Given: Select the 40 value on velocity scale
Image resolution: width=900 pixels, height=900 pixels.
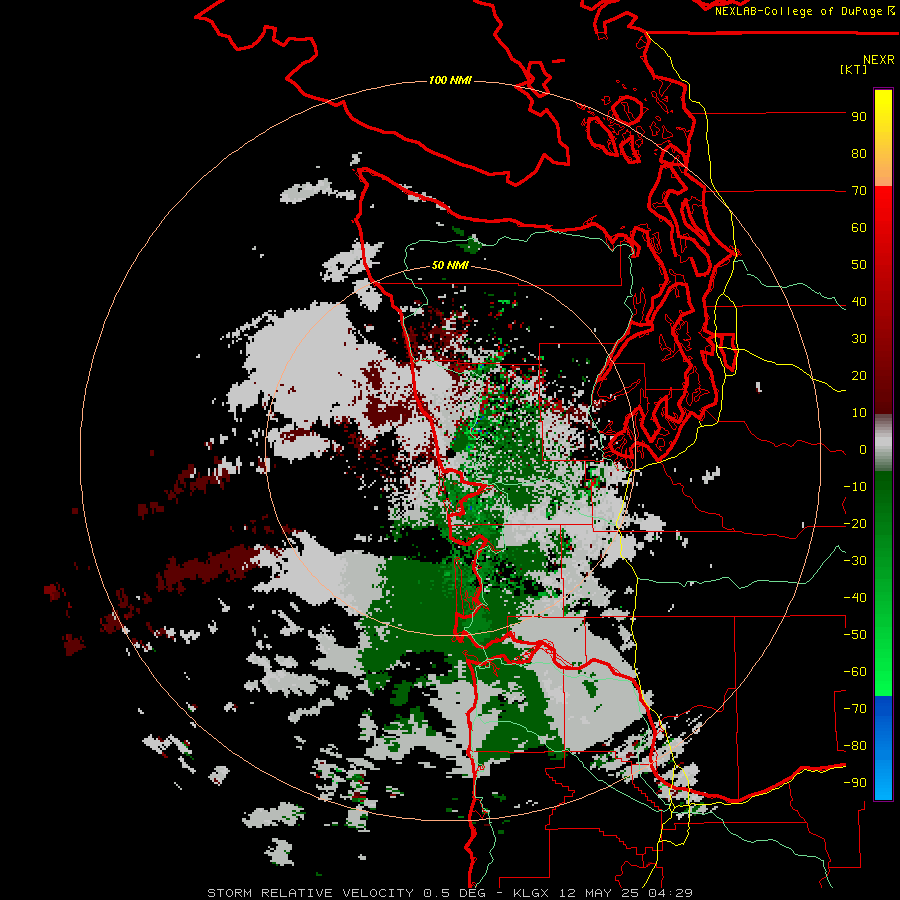Looking at the screenshot, I should (x=859, y=302).
